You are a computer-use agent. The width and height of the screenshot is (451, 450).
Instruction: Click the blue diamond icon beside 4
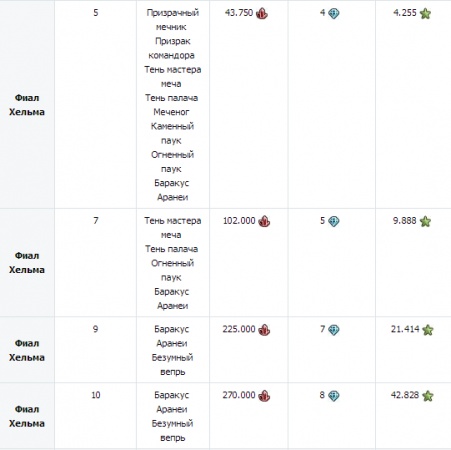click(334, 13)
